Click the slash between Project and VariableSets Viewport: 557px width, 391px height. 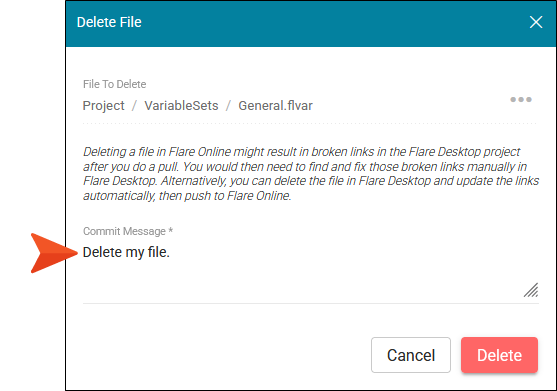tap(134, 105)
